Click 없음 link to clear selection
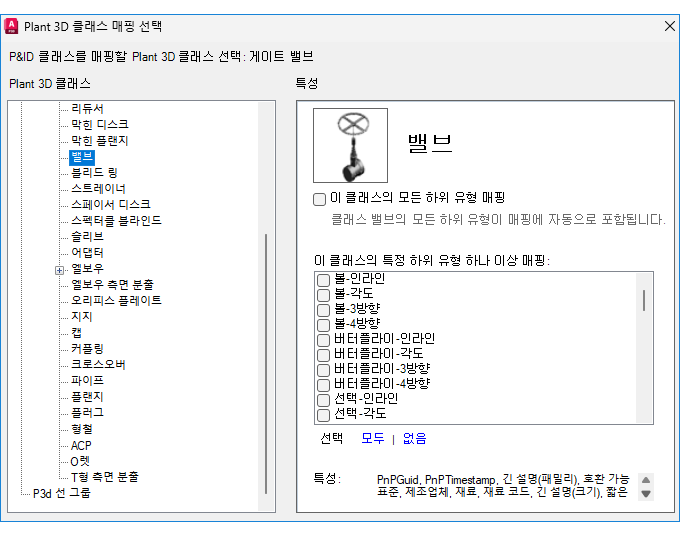The image size is (680, 536). 415,438
